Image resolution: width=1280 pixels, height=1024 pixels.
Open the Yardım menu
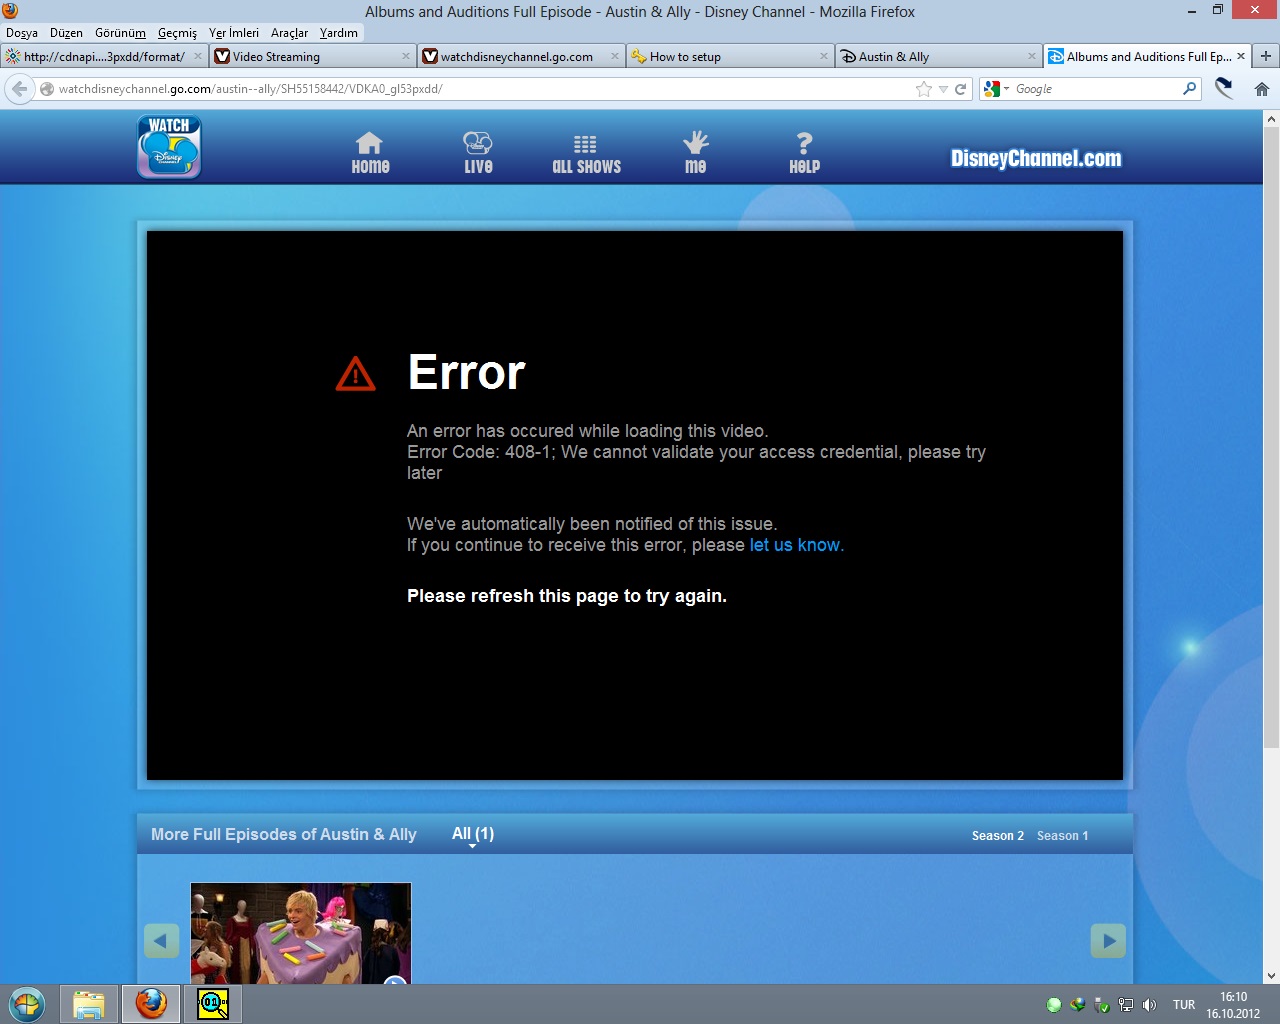pyautogui.click(x=339, y=33)
